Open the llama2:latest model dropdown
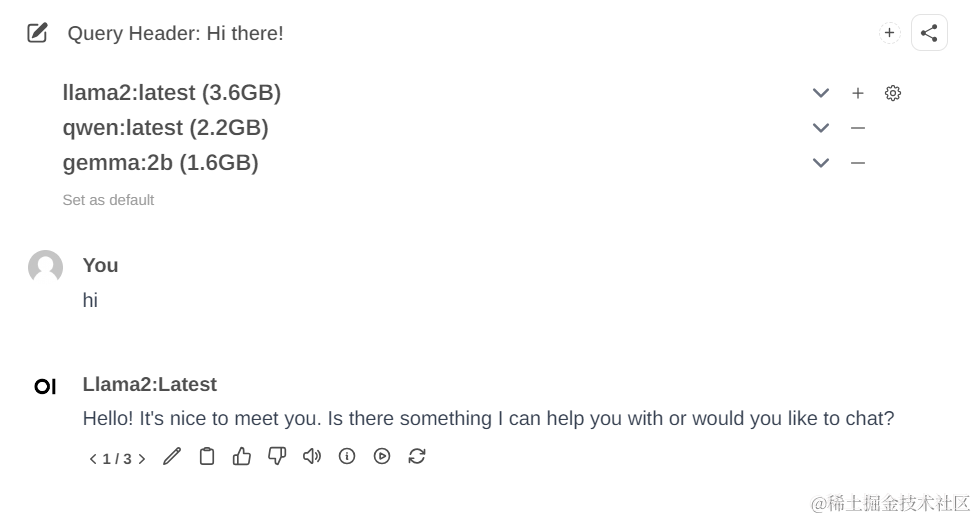 [x=821, y=93]
